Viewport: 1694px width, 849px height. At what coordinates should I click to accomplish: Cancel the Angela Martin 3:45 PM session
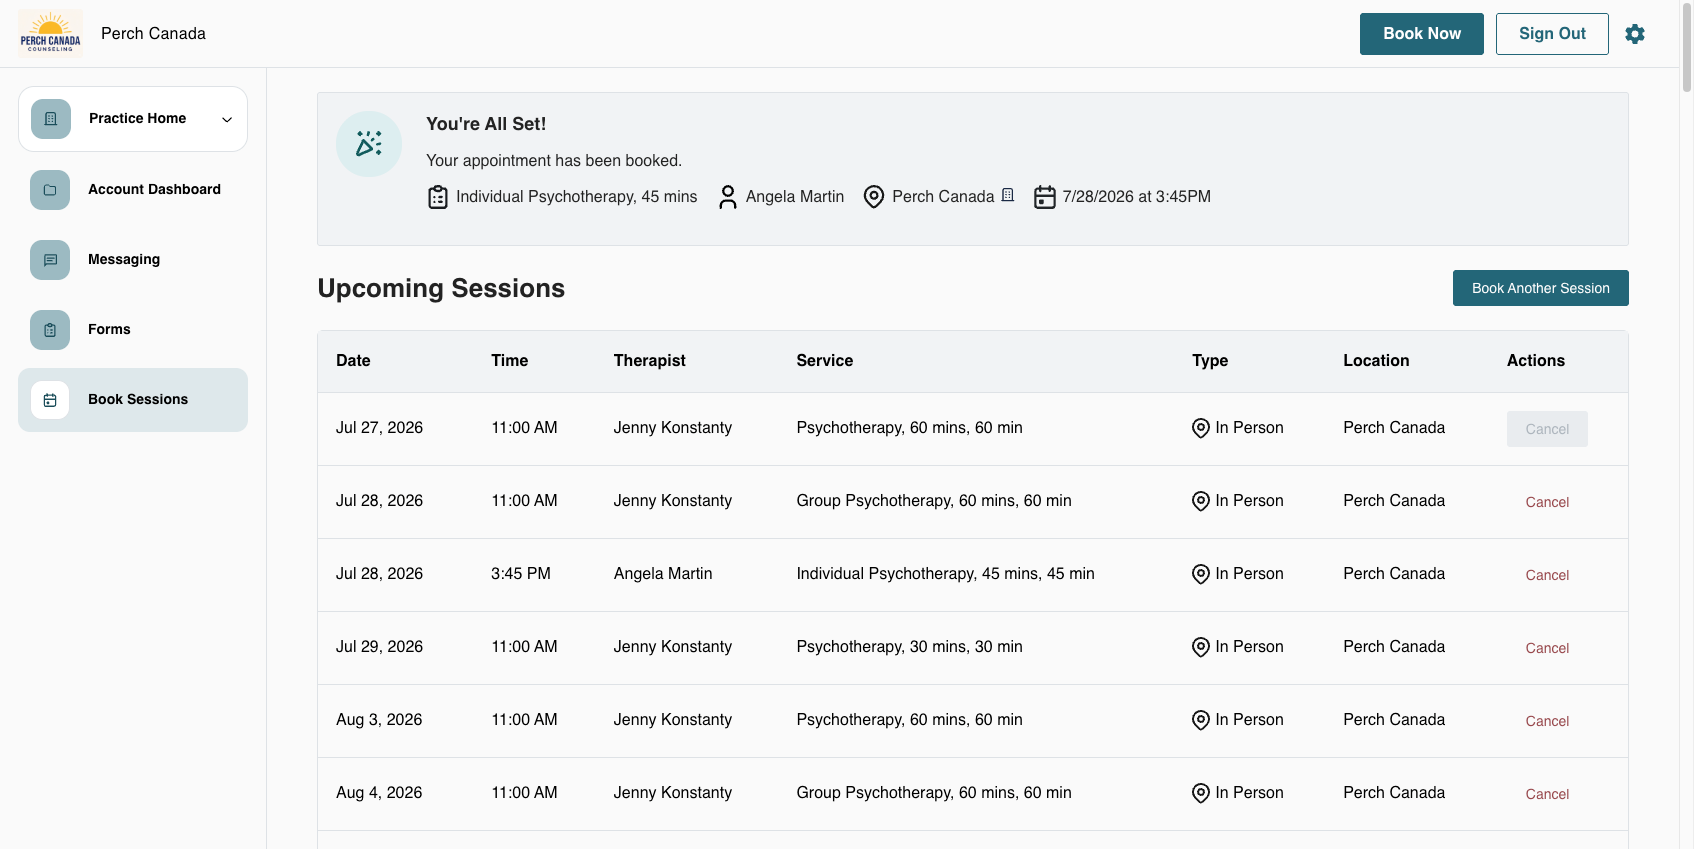pos(1547,575)
